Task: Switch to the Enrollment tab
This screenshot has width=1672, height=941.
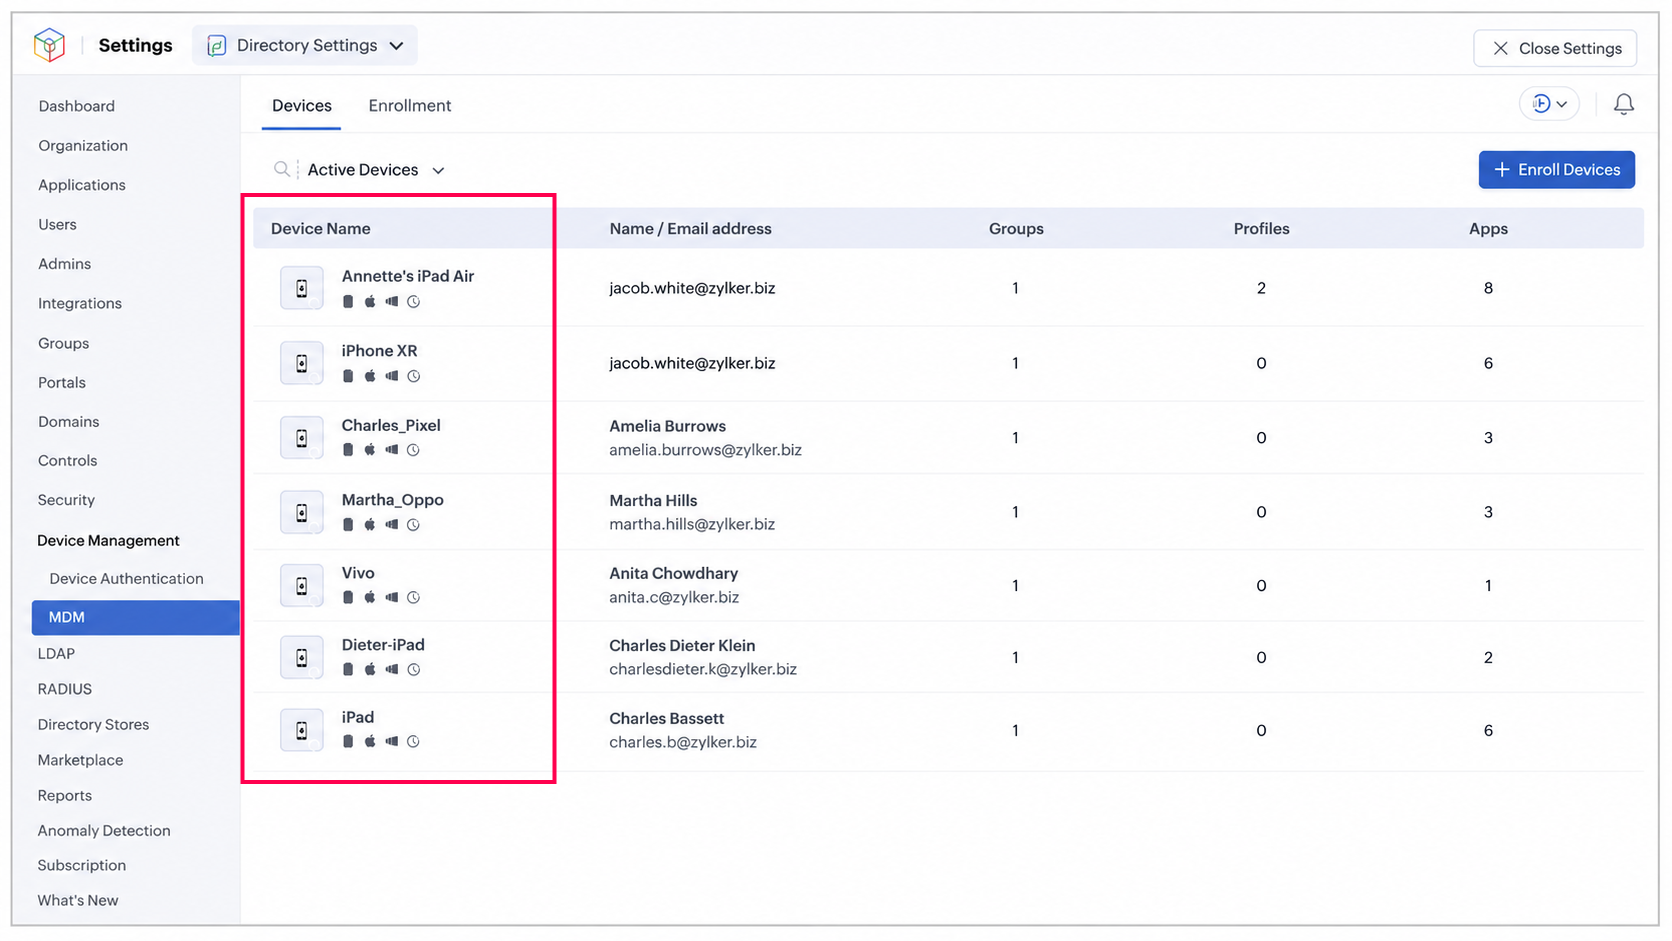Action: pos(410,106)
